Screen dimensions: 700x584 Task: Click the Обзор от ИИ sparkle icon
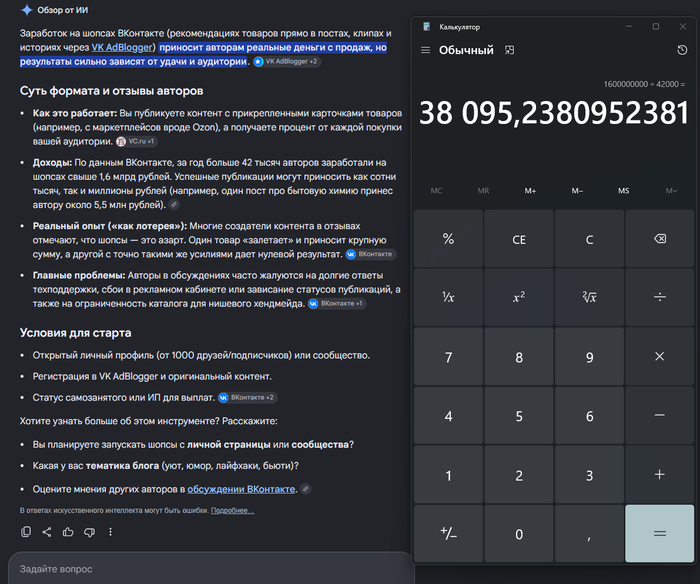27,10
